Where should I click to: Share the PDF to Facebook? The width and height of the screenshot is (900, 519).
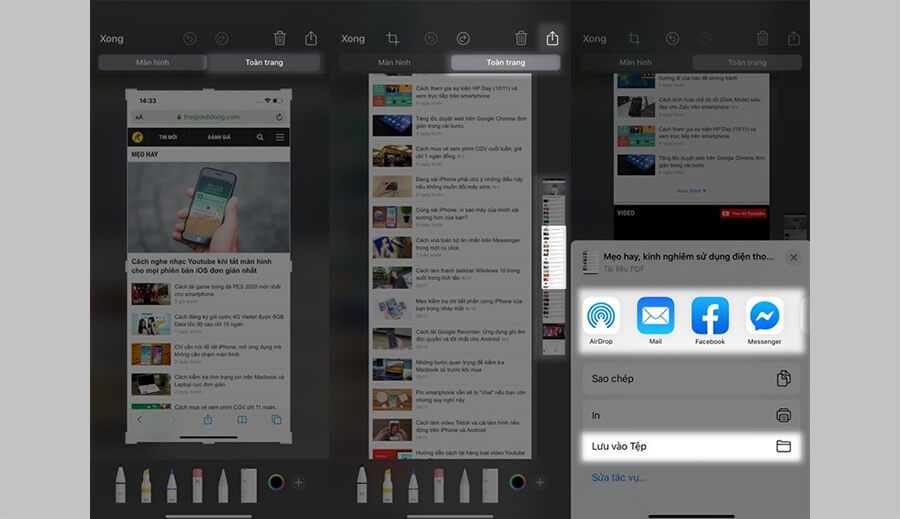(710, 320)
